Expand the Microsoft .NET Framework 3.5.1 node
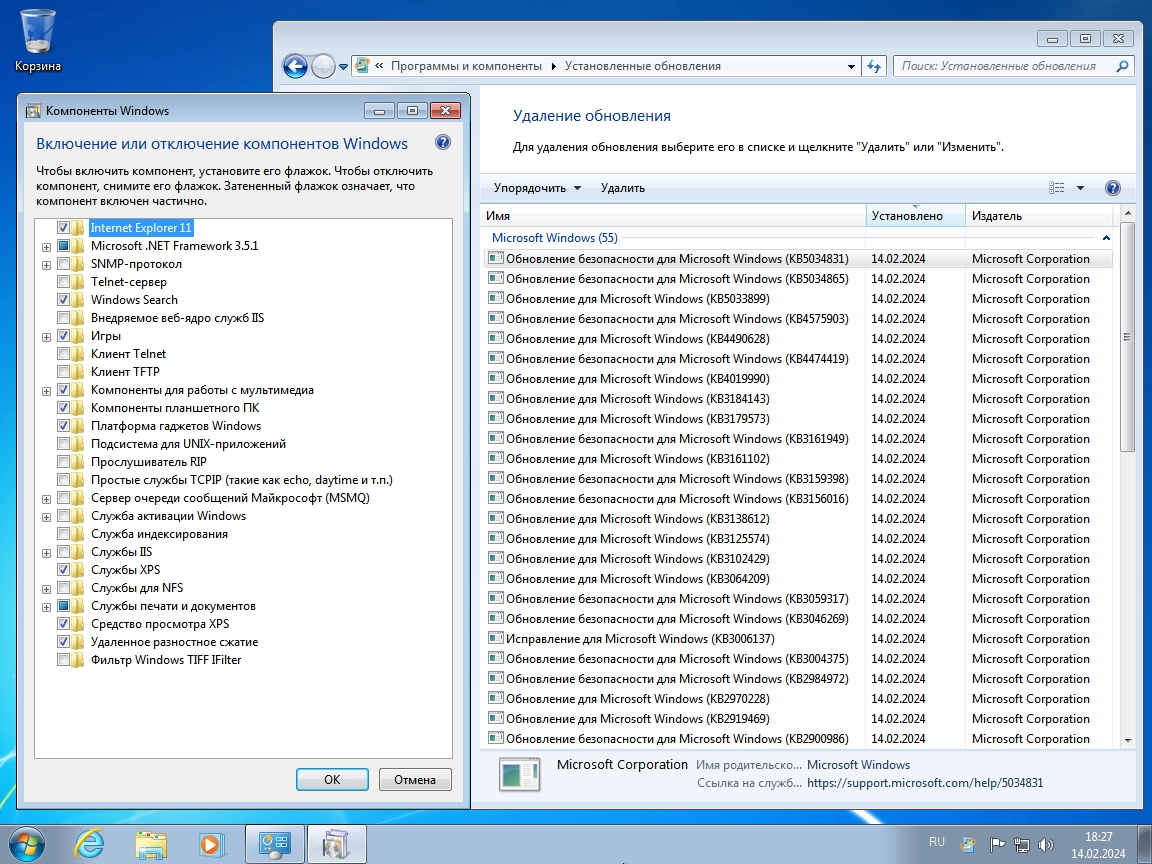Image resolution: width=1152 pixels, height=864 pixels. (46, 246)
